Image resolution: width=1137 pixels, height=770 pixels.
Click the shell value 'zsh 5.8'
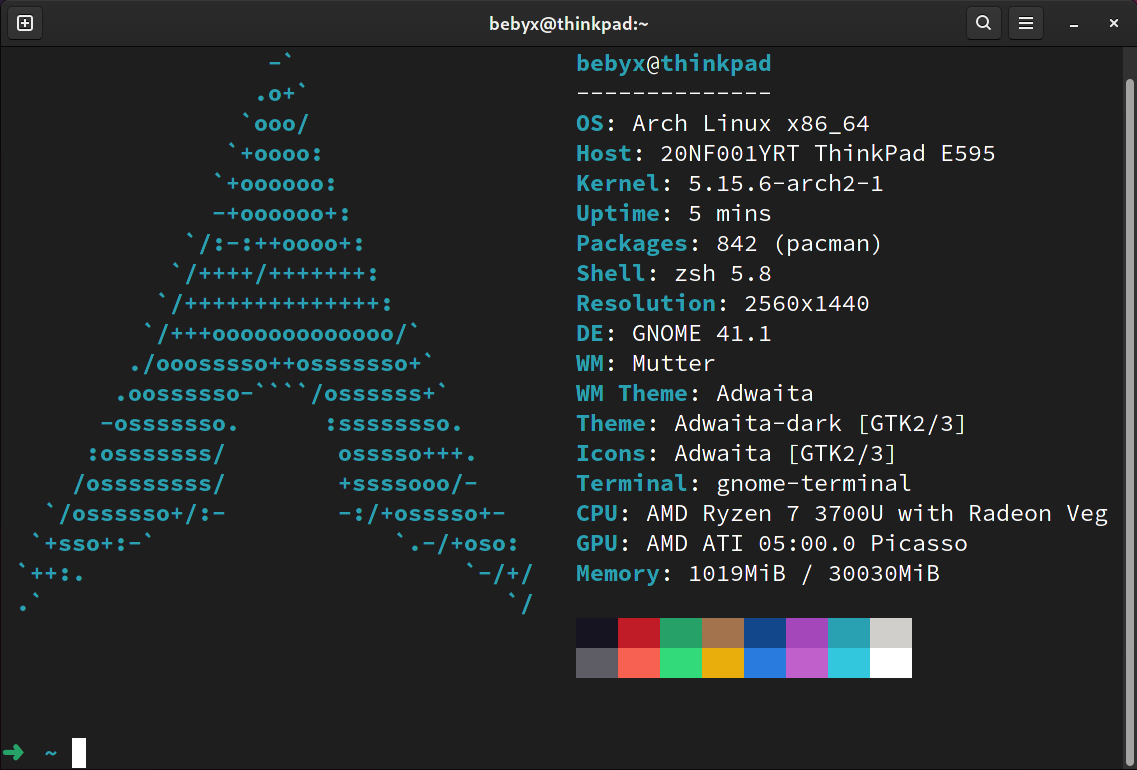723,273
